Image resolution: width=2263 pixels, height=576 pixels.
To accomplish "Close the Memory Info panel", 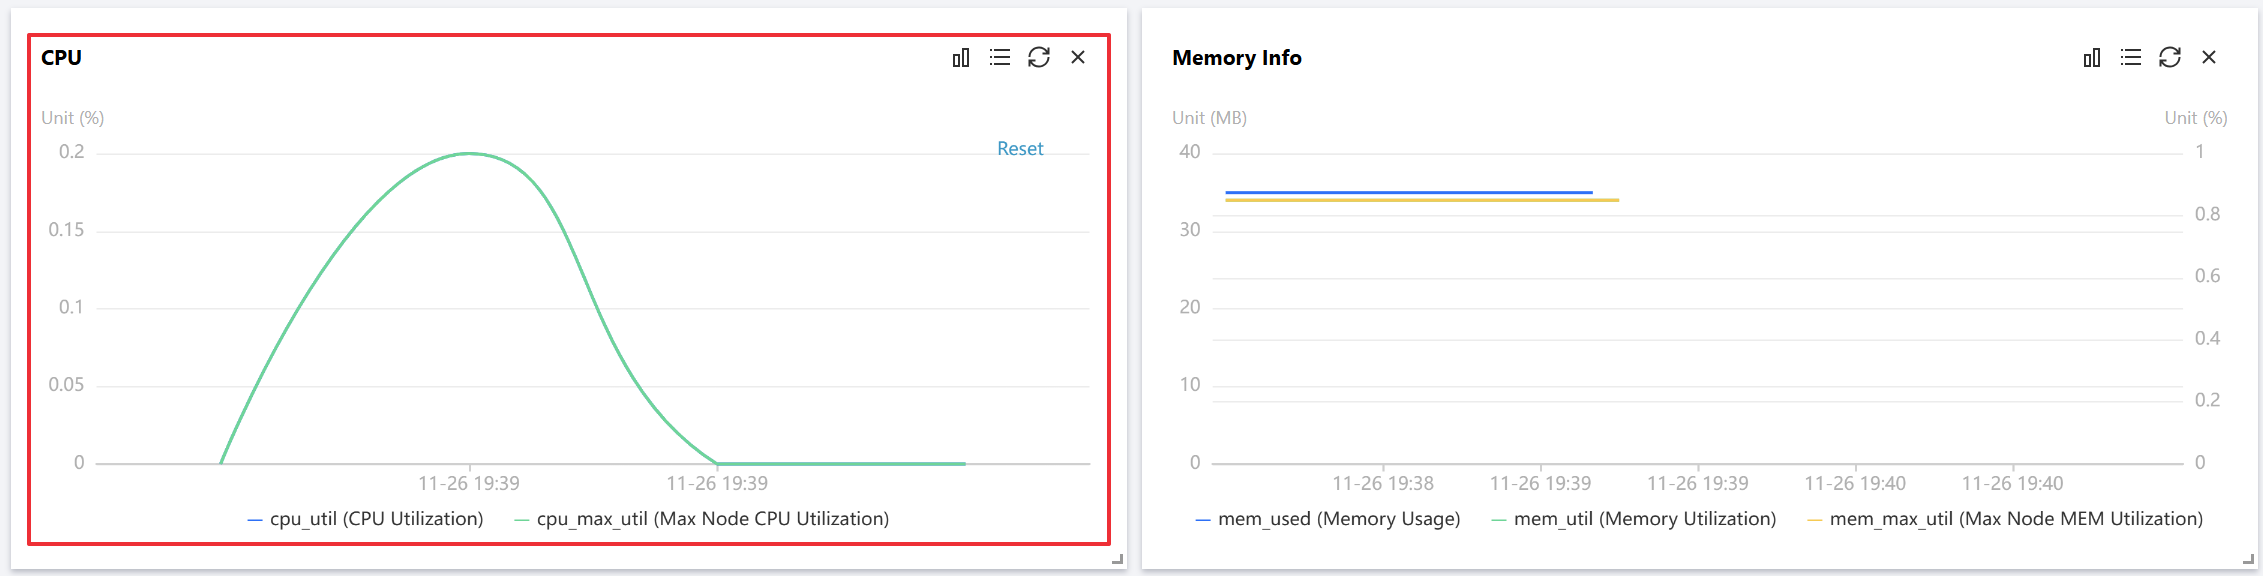I will pyautogui.click(x=2209, y=58).
